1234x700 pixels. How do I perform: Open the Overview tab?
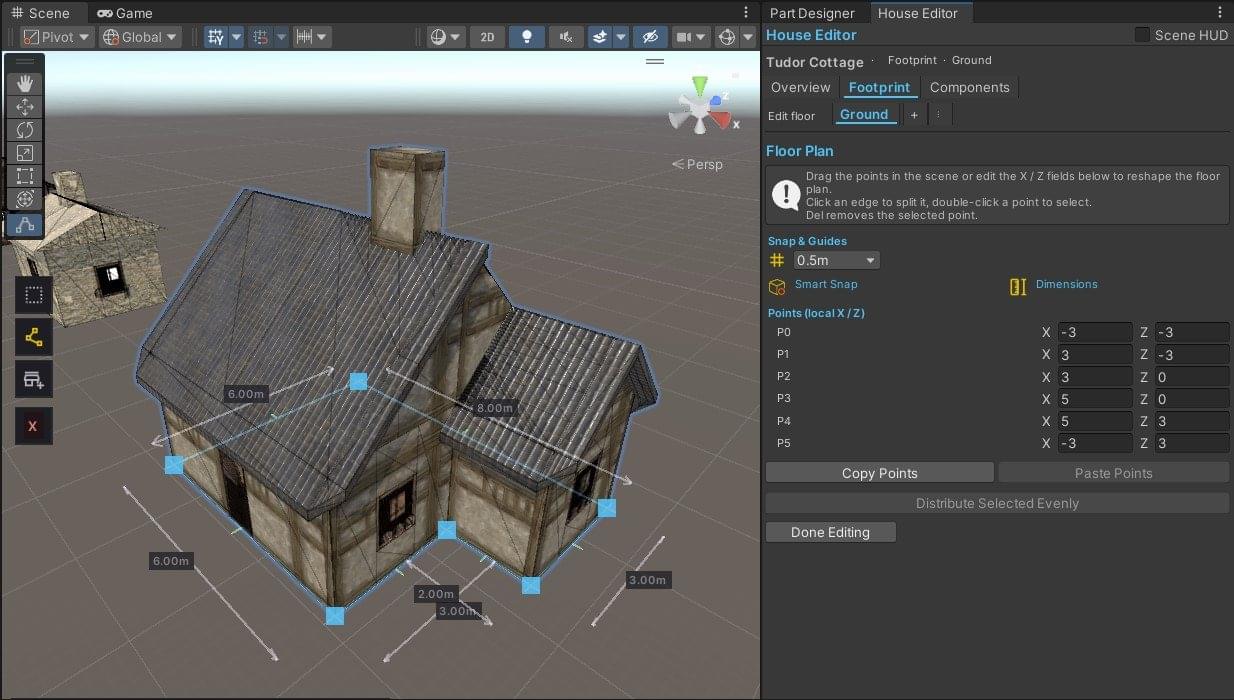[x=800, y=88]
